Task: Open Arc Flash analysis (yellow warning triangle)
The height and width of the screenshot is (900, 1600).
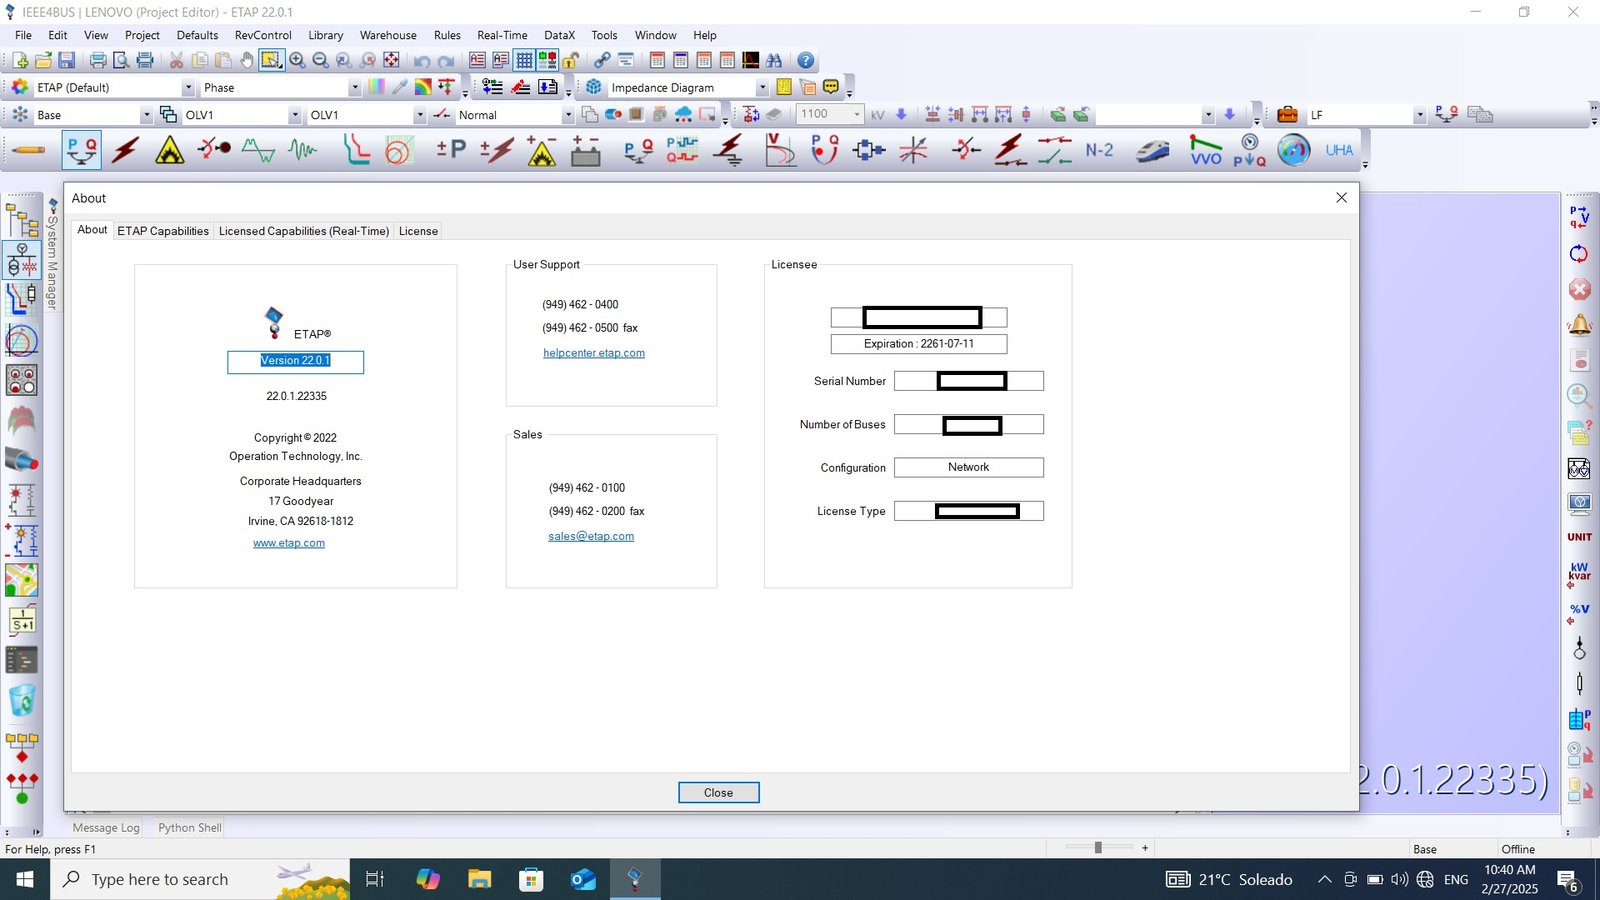Action: [170, 151]
